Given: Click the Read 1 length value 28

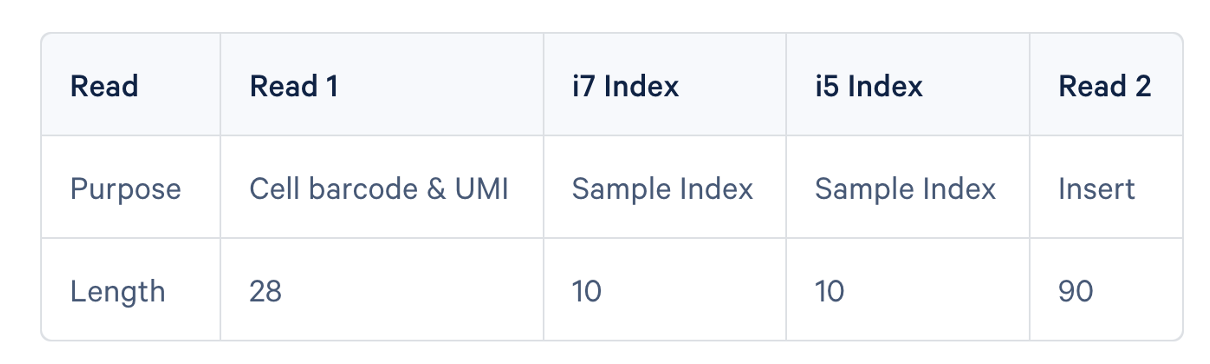Looking at the screenshot, I should [x=266, y=292].
